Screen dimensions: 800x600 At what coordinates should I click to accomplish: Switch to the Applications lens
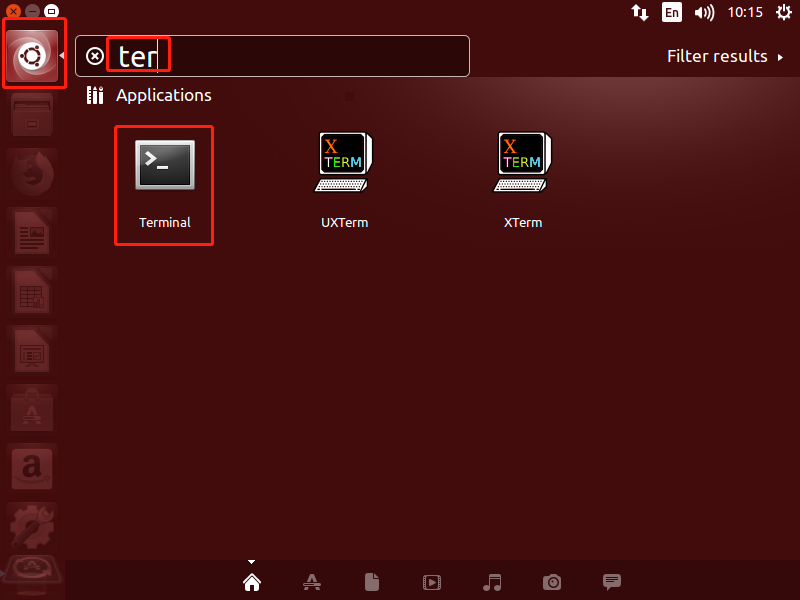(x=311, y=582)
